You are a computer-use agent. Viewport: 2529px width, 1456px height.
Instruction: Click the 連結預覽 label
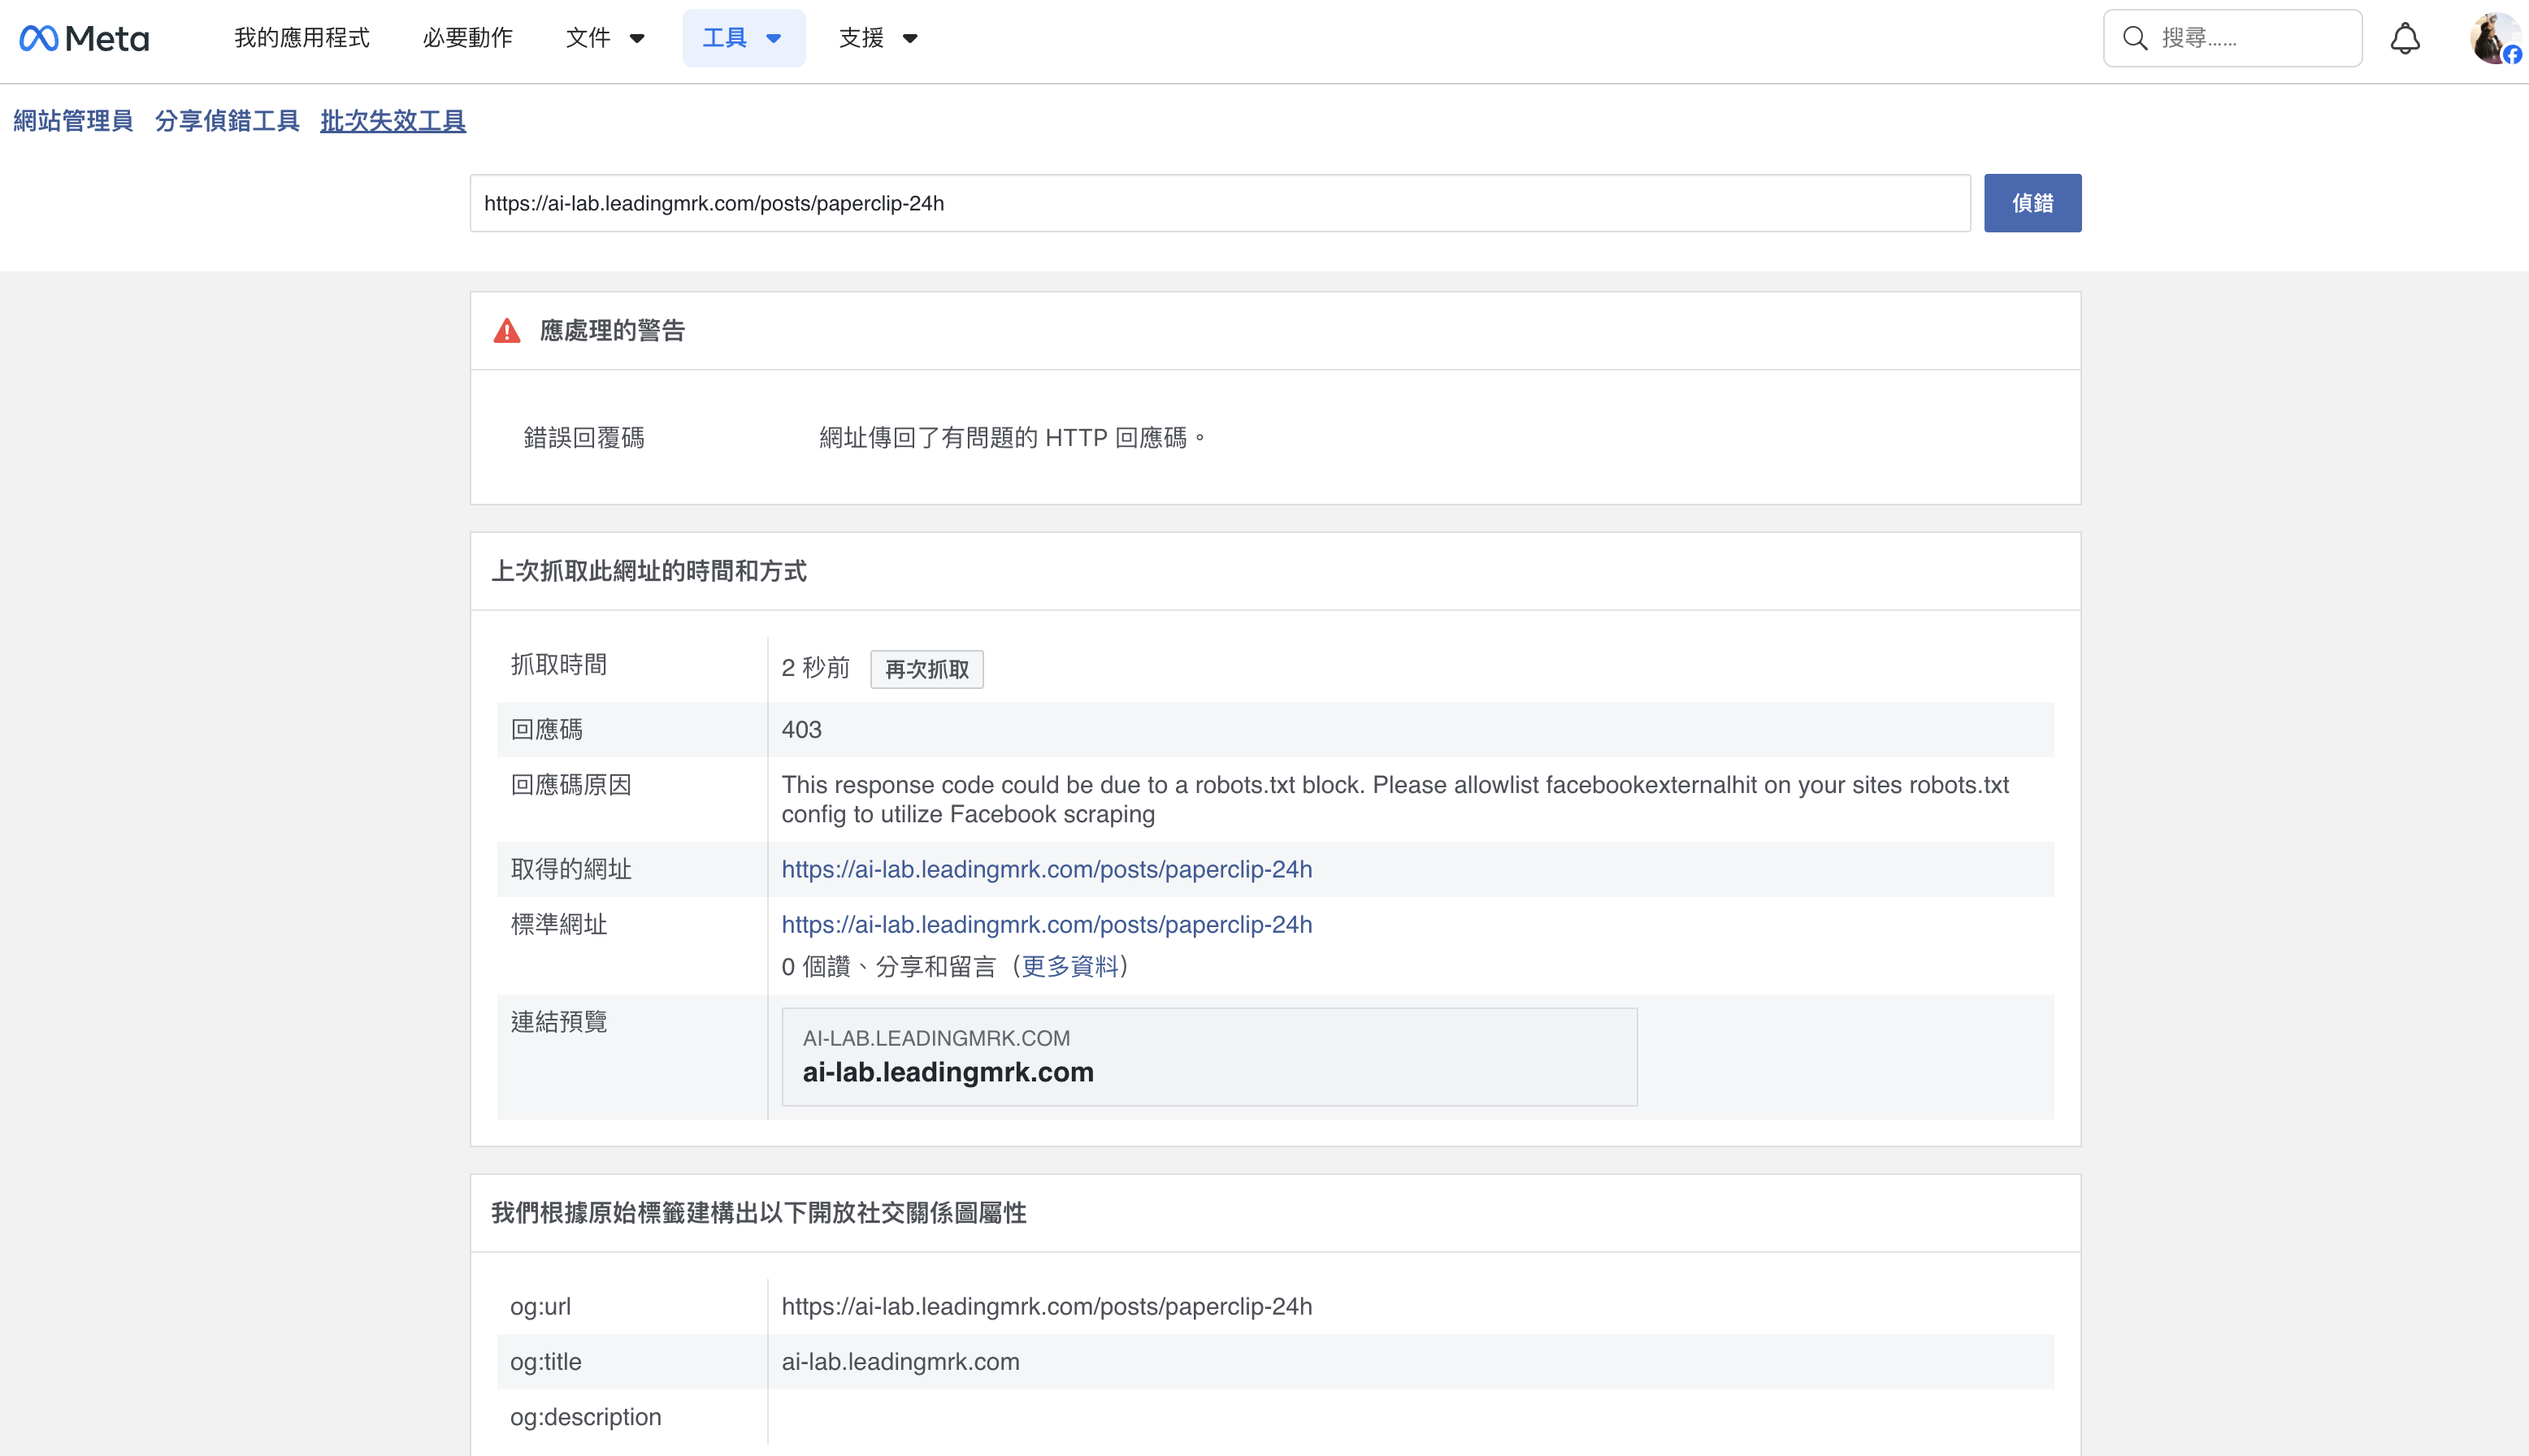pos(559,1022)
